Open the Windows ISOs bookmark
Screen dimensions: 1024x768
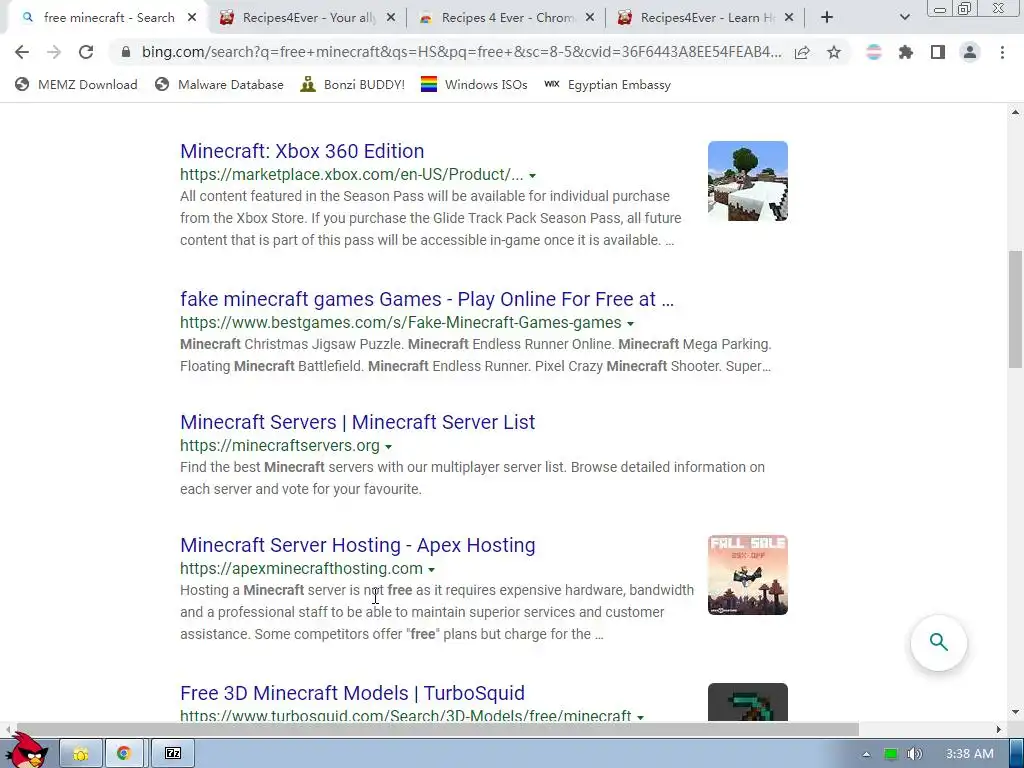point(474,84)
